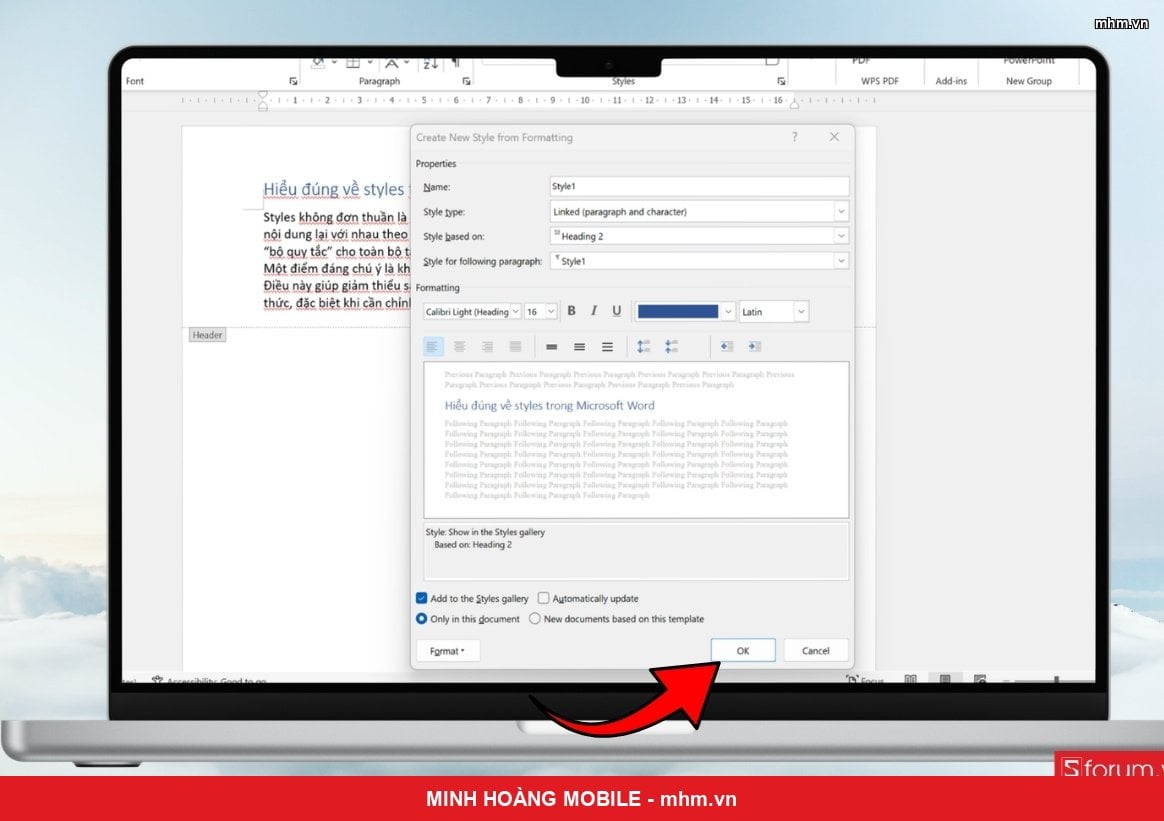Enable Automatically update checkbox
This screenshot has width=1164, height=821.
543,598
